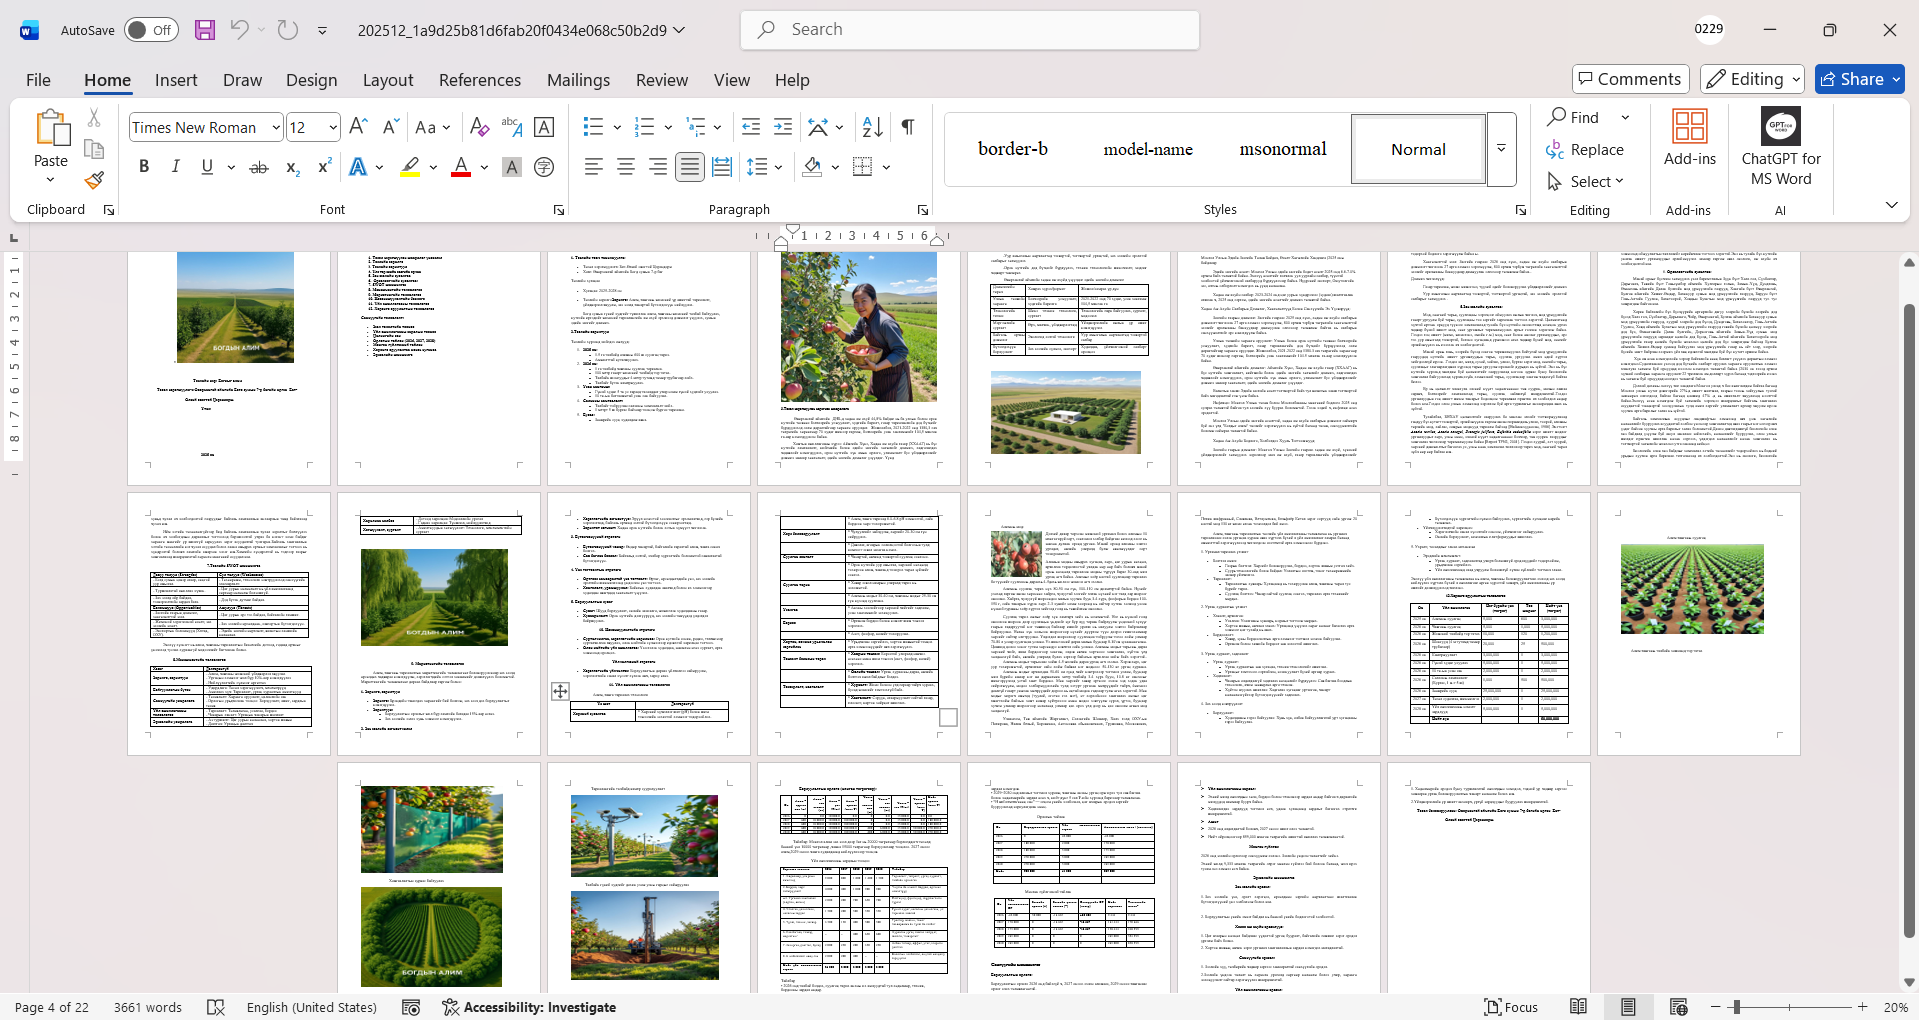Open the font name dropdown

(x=276, y=127)
